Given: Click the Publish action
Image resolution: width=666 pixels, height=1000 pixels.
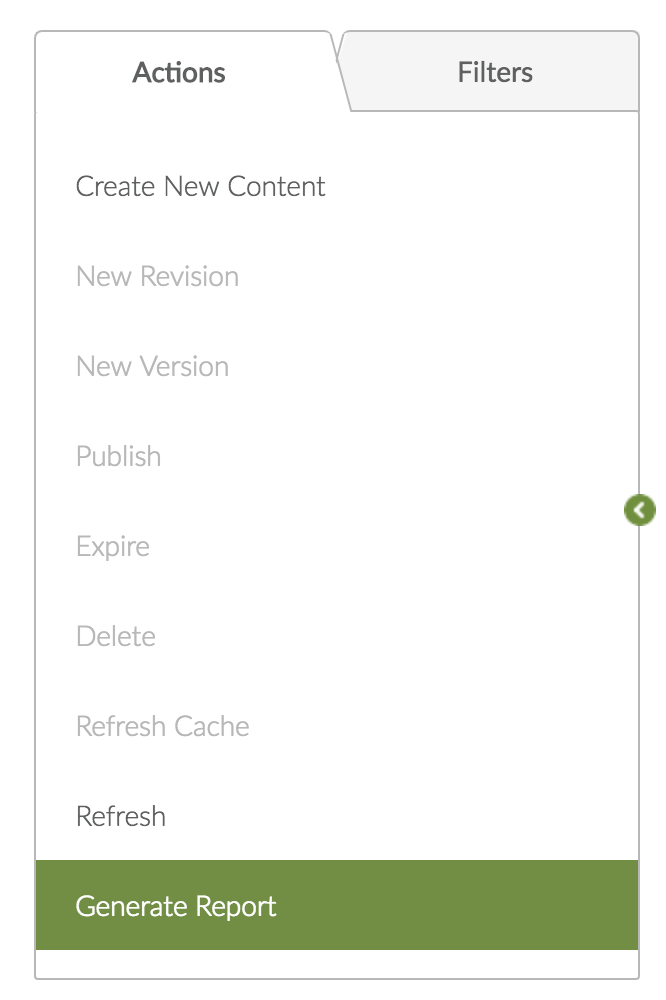Looking at the screenshot, I should click(x=118, y=457).
